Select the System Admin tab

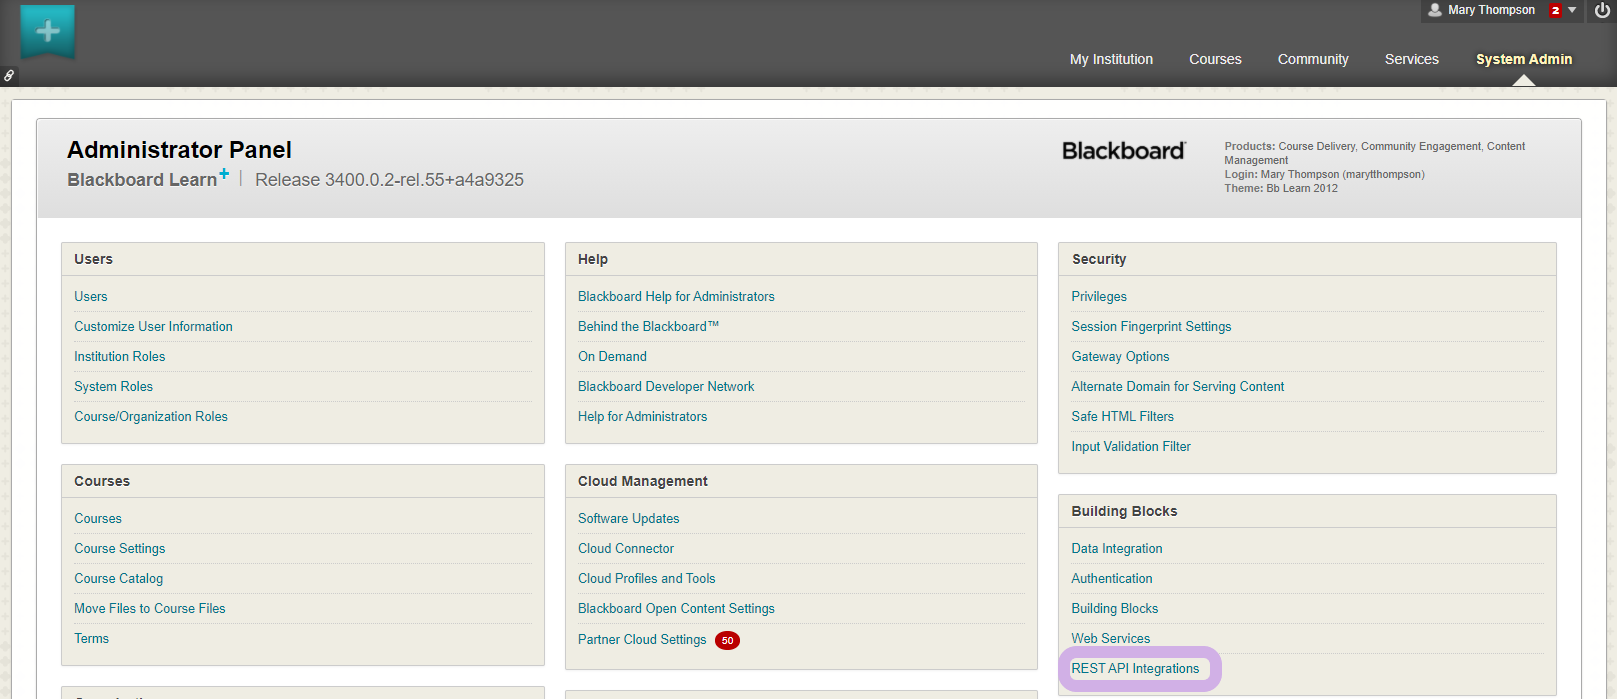1523,59
